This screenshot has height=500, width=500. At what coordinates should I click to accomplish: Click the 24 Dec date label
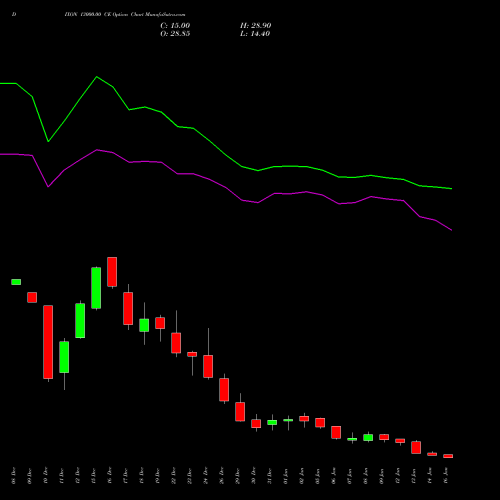pos(205,476)
